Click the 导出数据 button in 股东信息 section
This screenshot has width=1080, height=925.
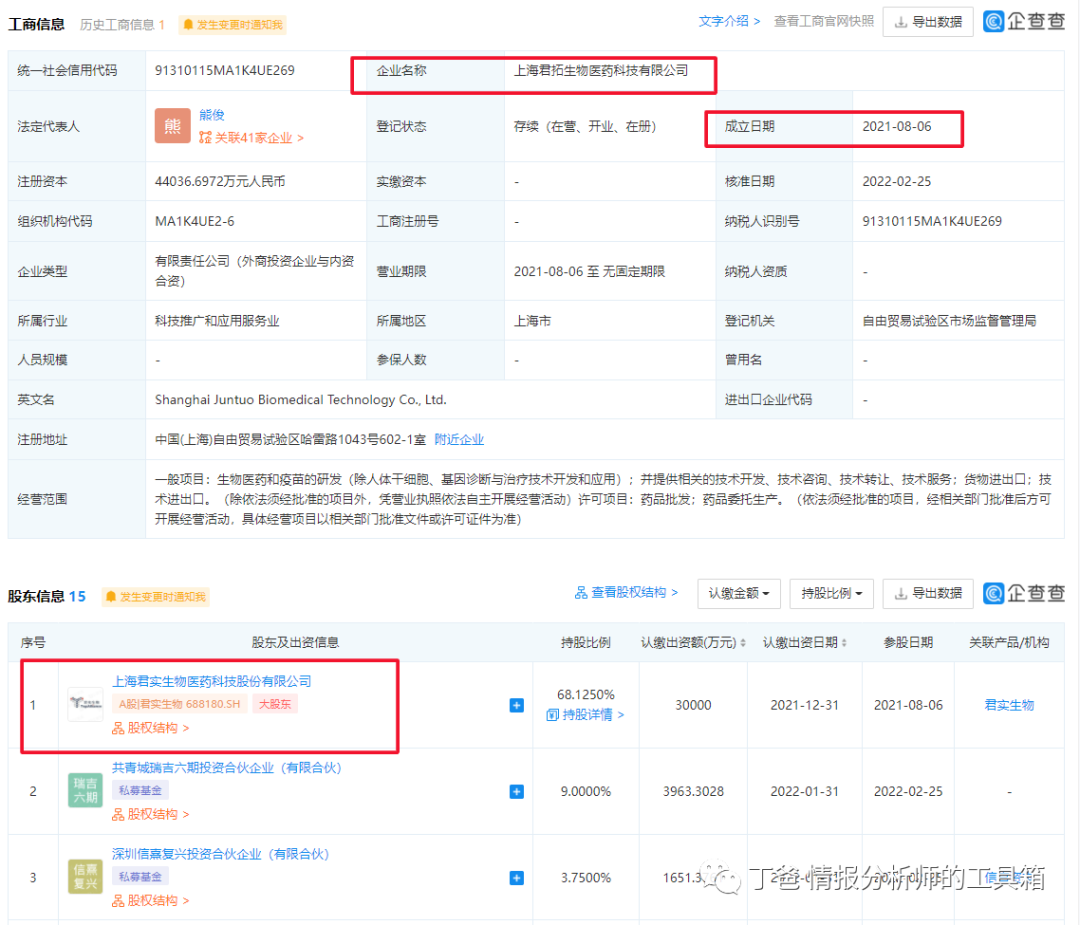(927, 593)
